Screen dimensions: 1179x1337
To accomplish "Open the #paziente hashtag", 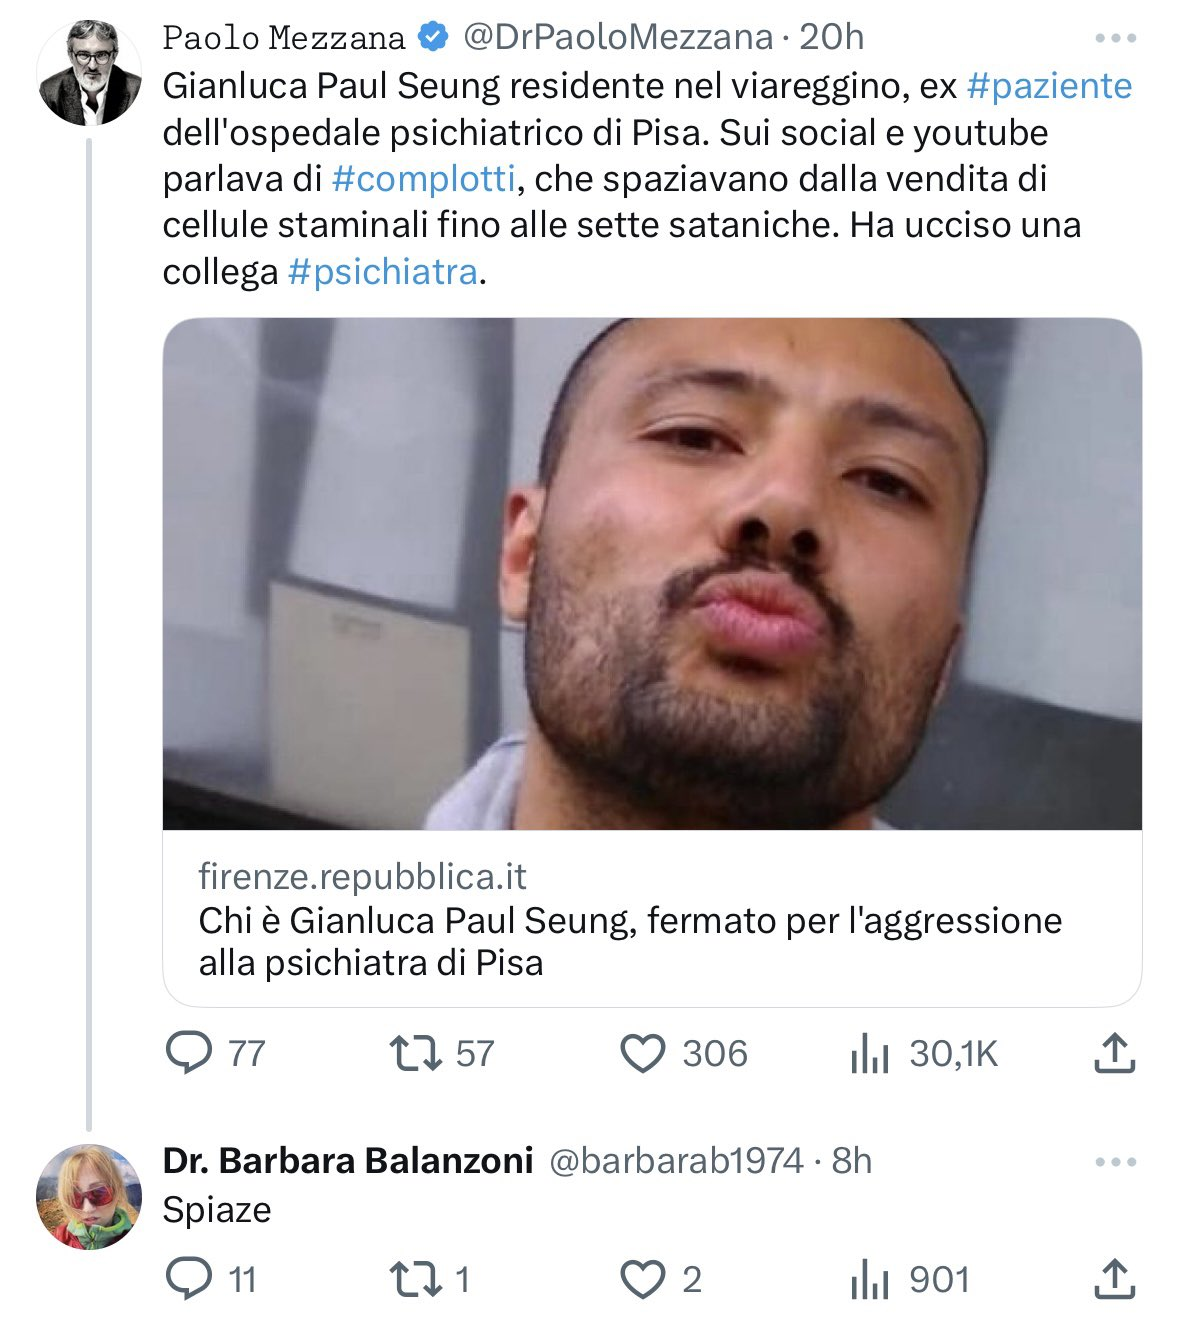I will (1049, 86).
